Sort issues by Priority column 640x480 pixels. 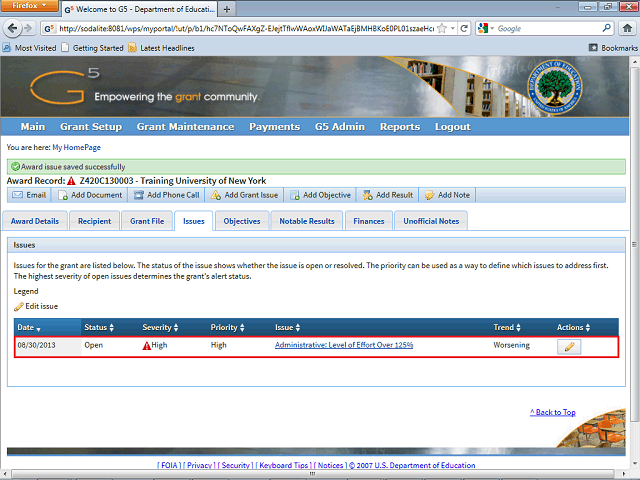[x=227, y=327]
